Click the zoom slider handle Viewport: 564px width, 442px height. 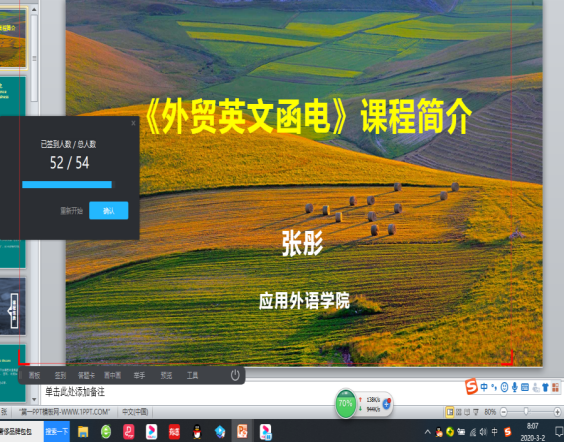tap(526, 411)
